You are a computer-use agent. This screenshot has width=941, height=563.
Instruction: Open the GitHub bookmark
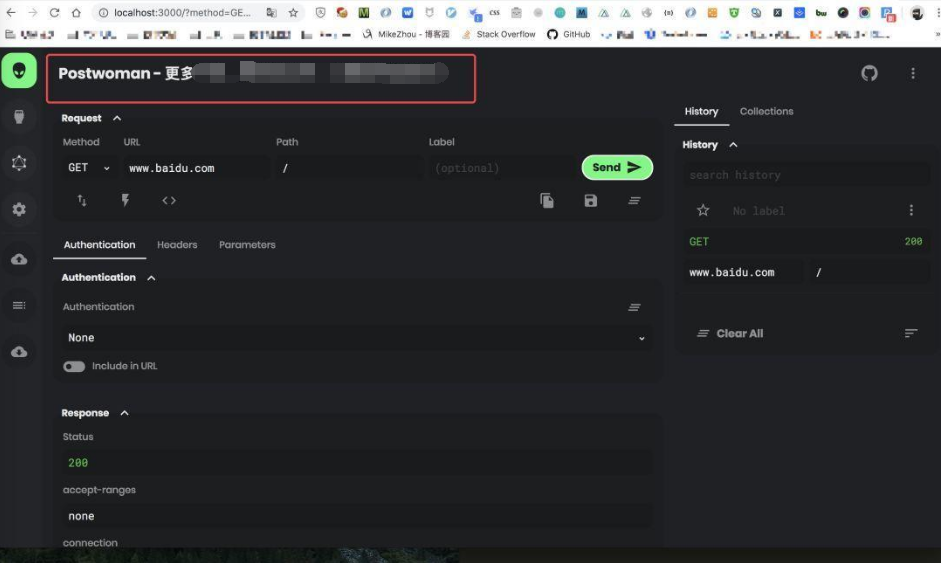pyautogui.click(x=568, y=34)
